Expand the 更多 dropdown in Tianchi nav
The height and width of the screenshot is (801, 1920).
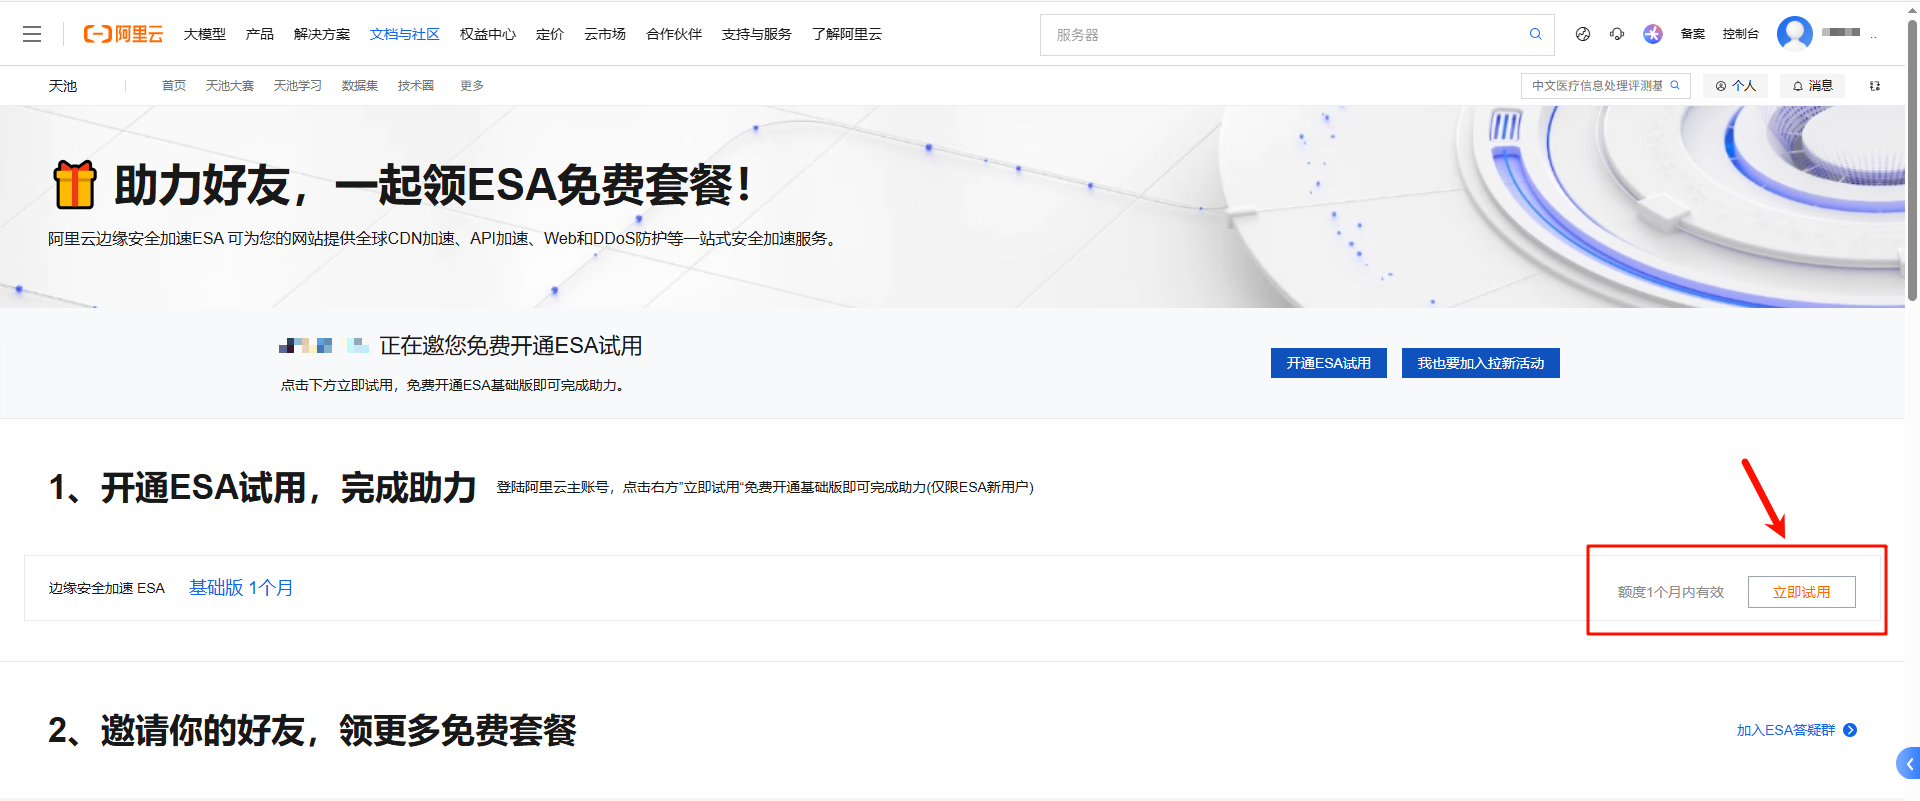472,86
